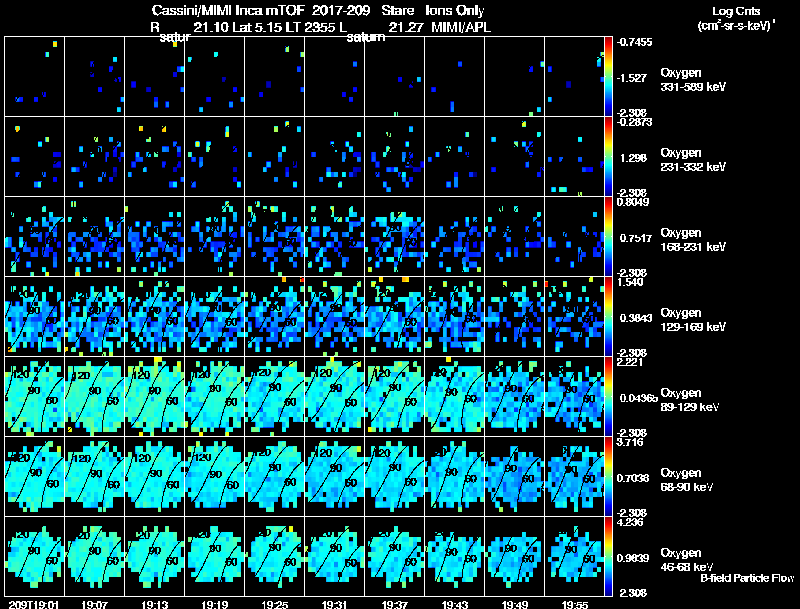Click the 19:55 time label
The image size is (800, 609).
pyautogui.click(x=574, y=604)
